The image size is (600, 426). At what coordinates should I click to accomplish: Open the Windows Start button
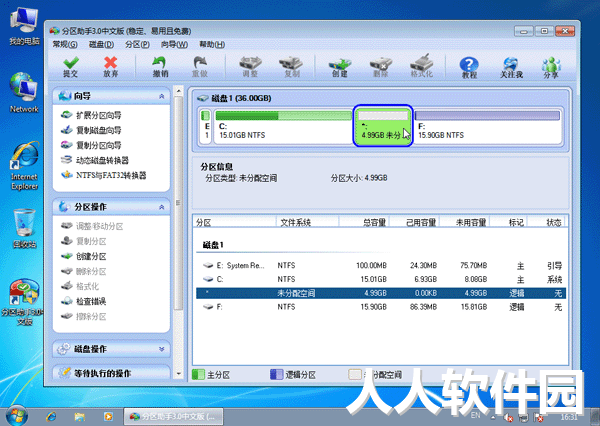(x=17, y=416)
